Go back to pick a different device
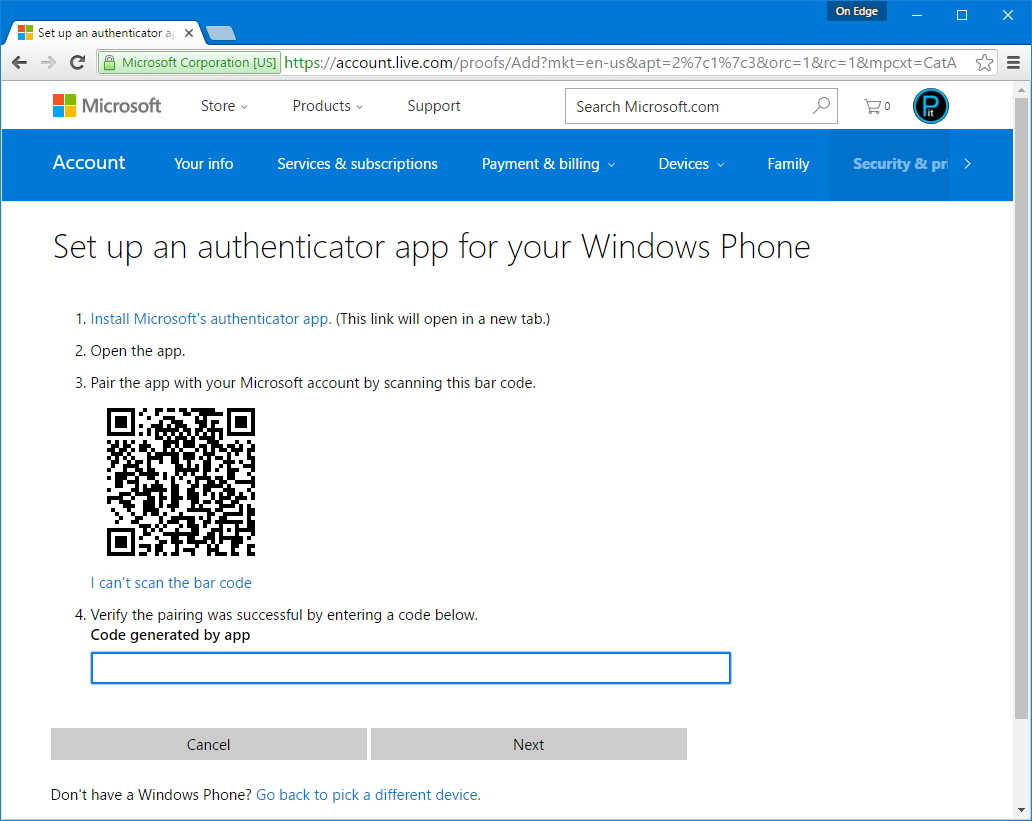 click(x=368, y=795)
